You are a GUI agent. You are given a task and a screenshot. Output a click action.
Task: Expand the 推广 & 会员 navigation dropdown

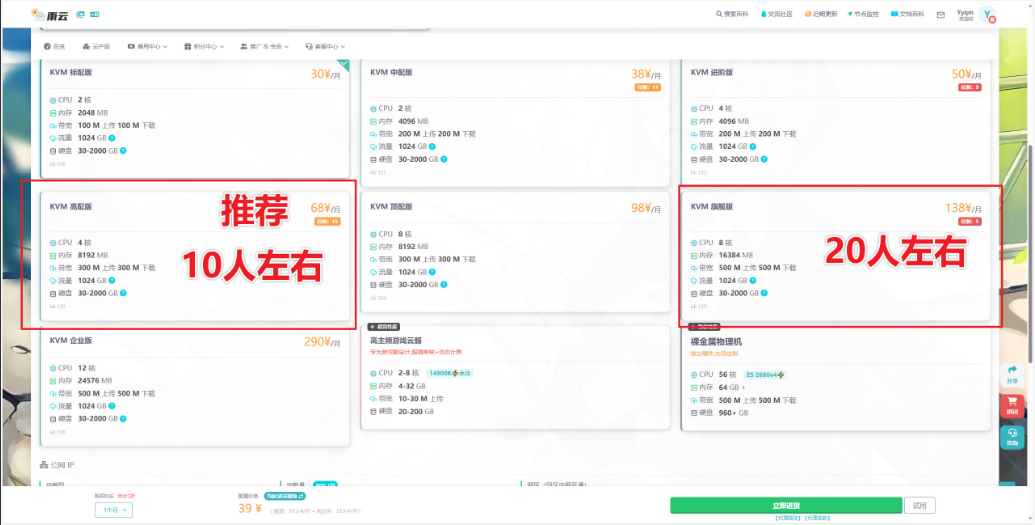tap(264, 46)
